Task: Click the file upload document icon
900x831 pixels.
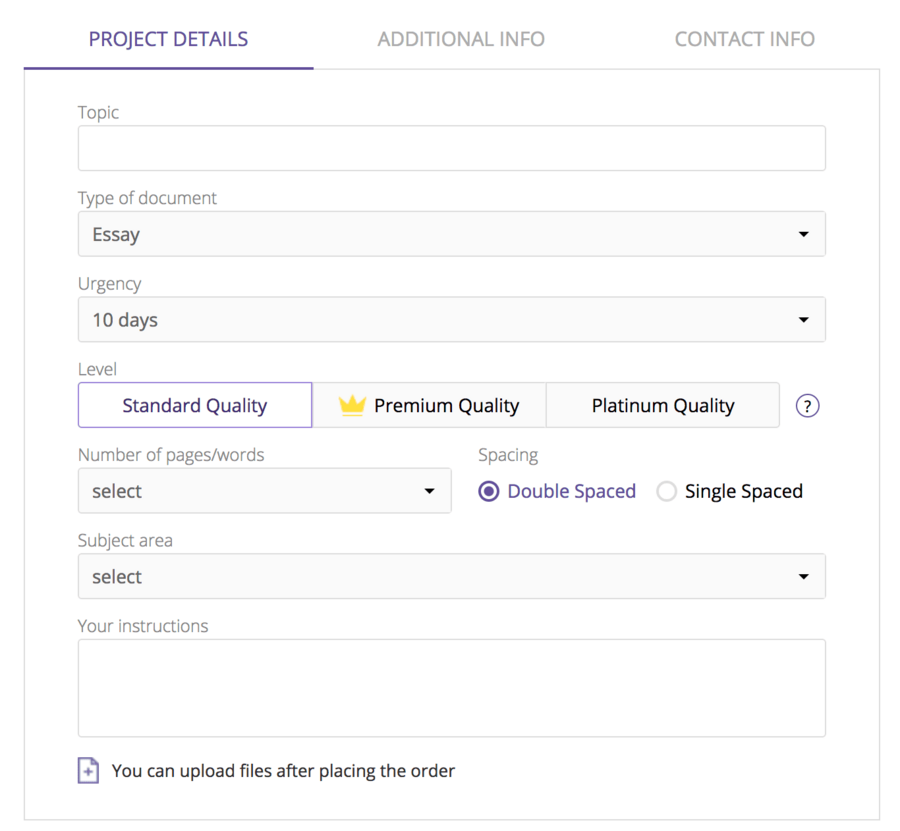Action: pyautogui.click(x=88, y=770)
